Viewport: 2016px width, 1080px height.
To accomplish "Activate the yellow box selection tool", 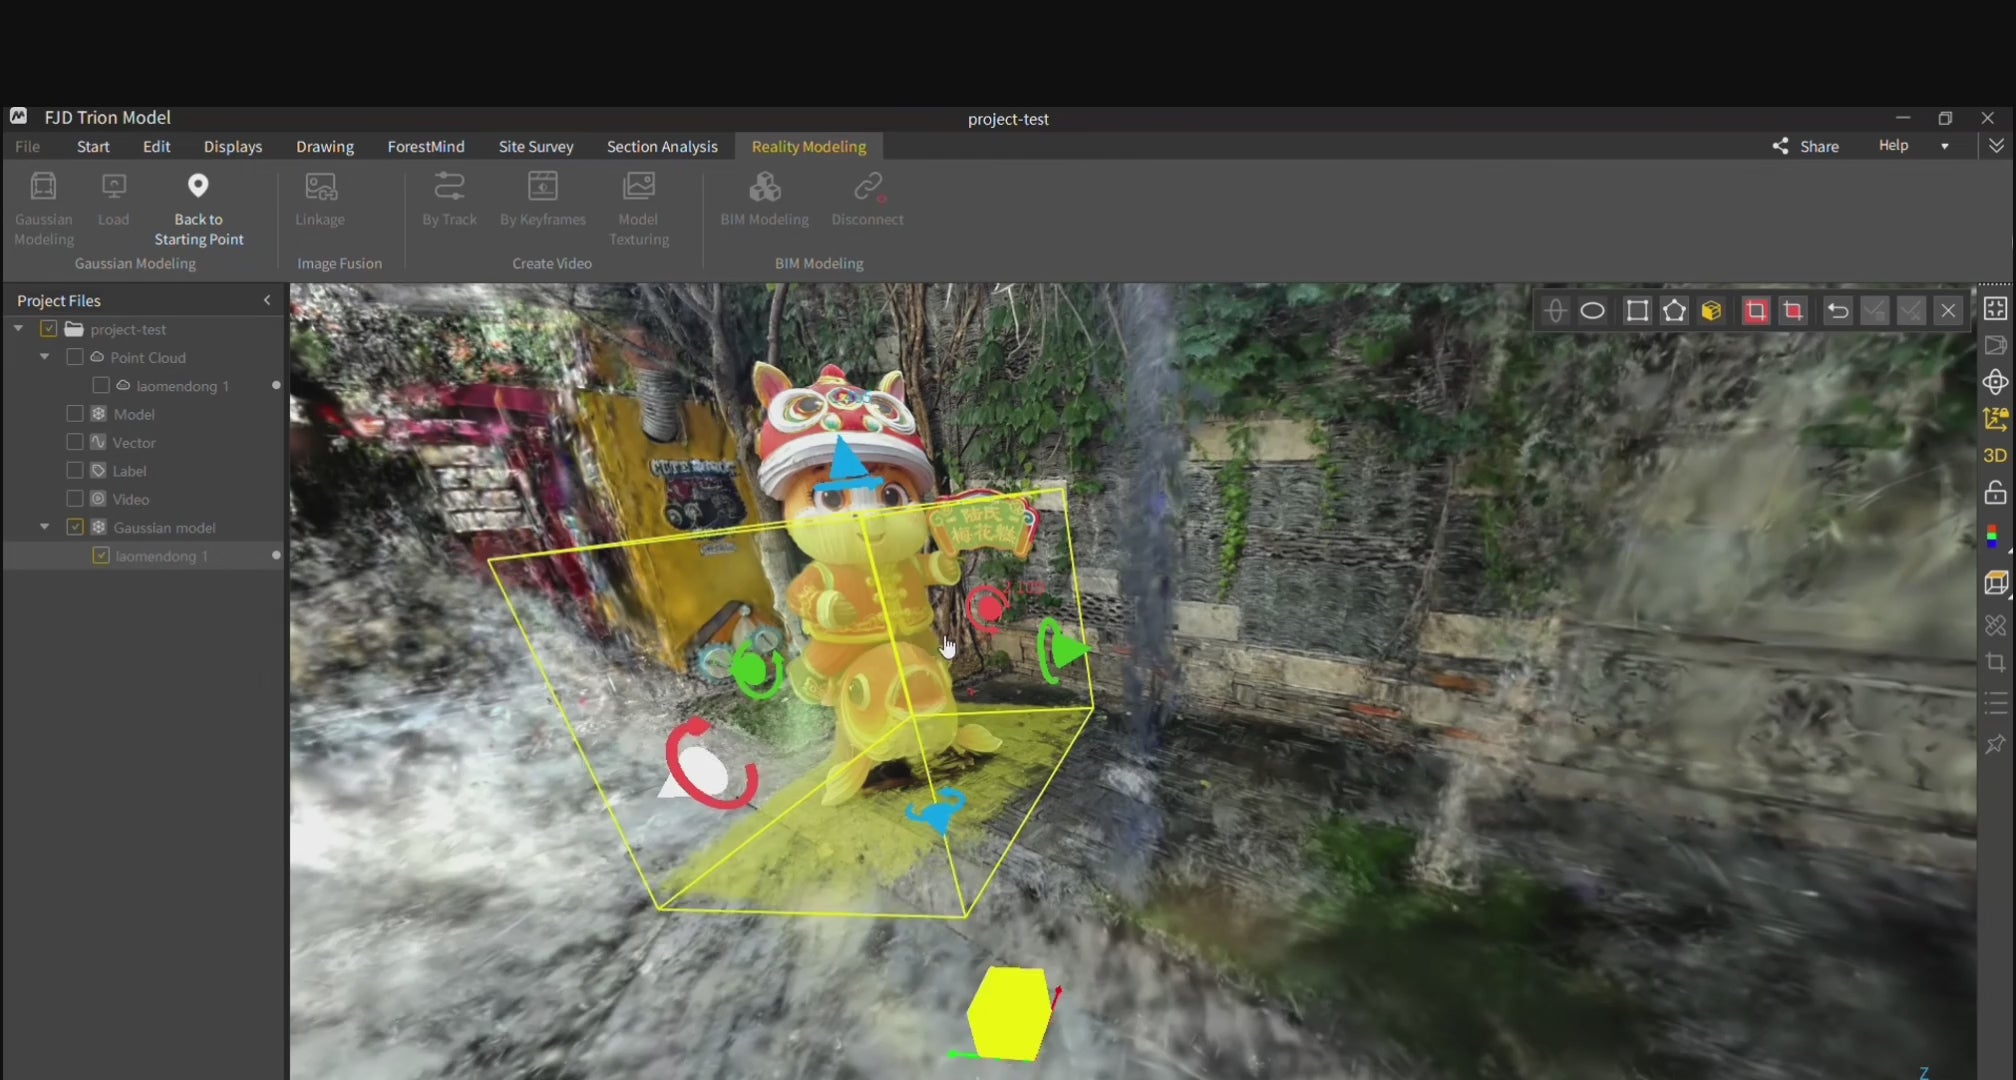I will (x=1711, y=311).
